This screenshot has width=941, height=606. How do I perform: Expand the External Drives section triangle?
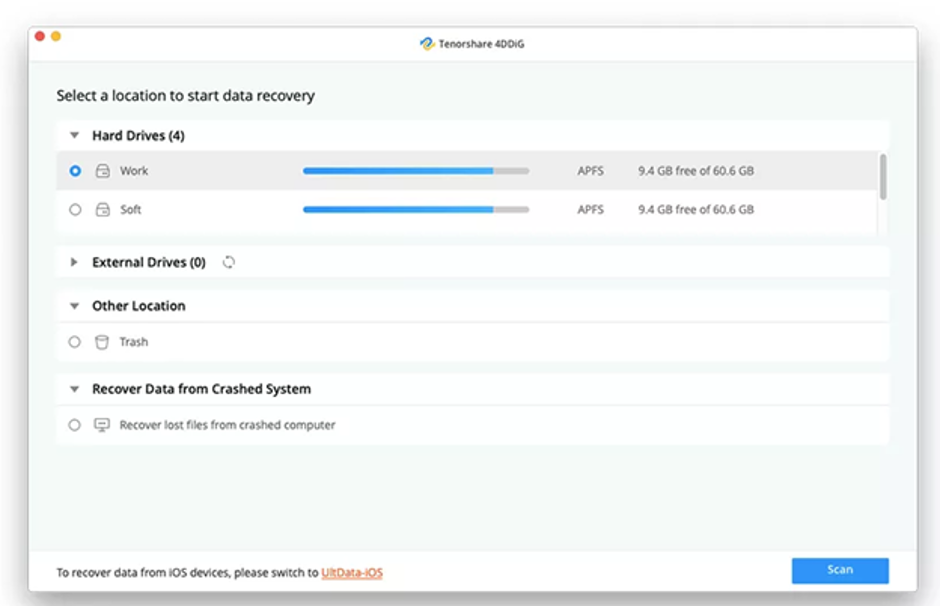point(74,262)
